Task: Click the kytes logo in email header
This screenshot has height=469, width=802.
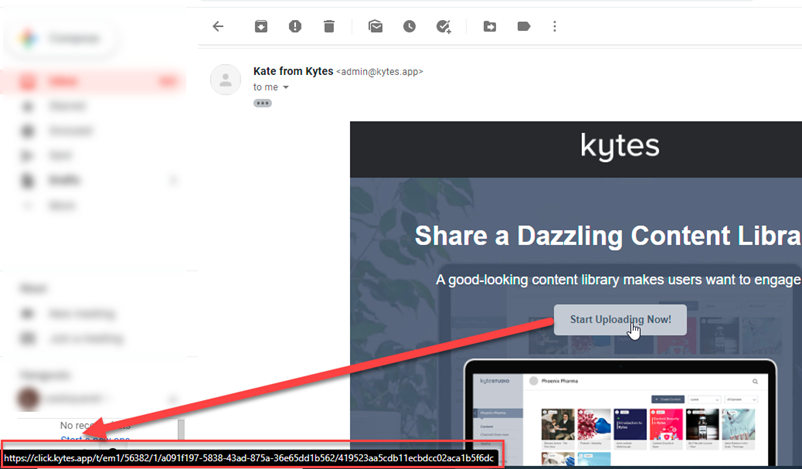Action: coord(620,146)
